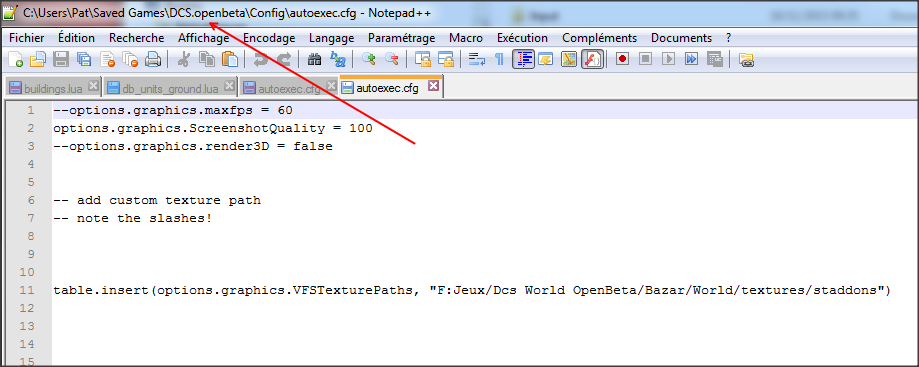Image resolution: width=919 pixels, height=367 pixels.
Task: Open the Macro menu
Action: [x=466, y=38]
